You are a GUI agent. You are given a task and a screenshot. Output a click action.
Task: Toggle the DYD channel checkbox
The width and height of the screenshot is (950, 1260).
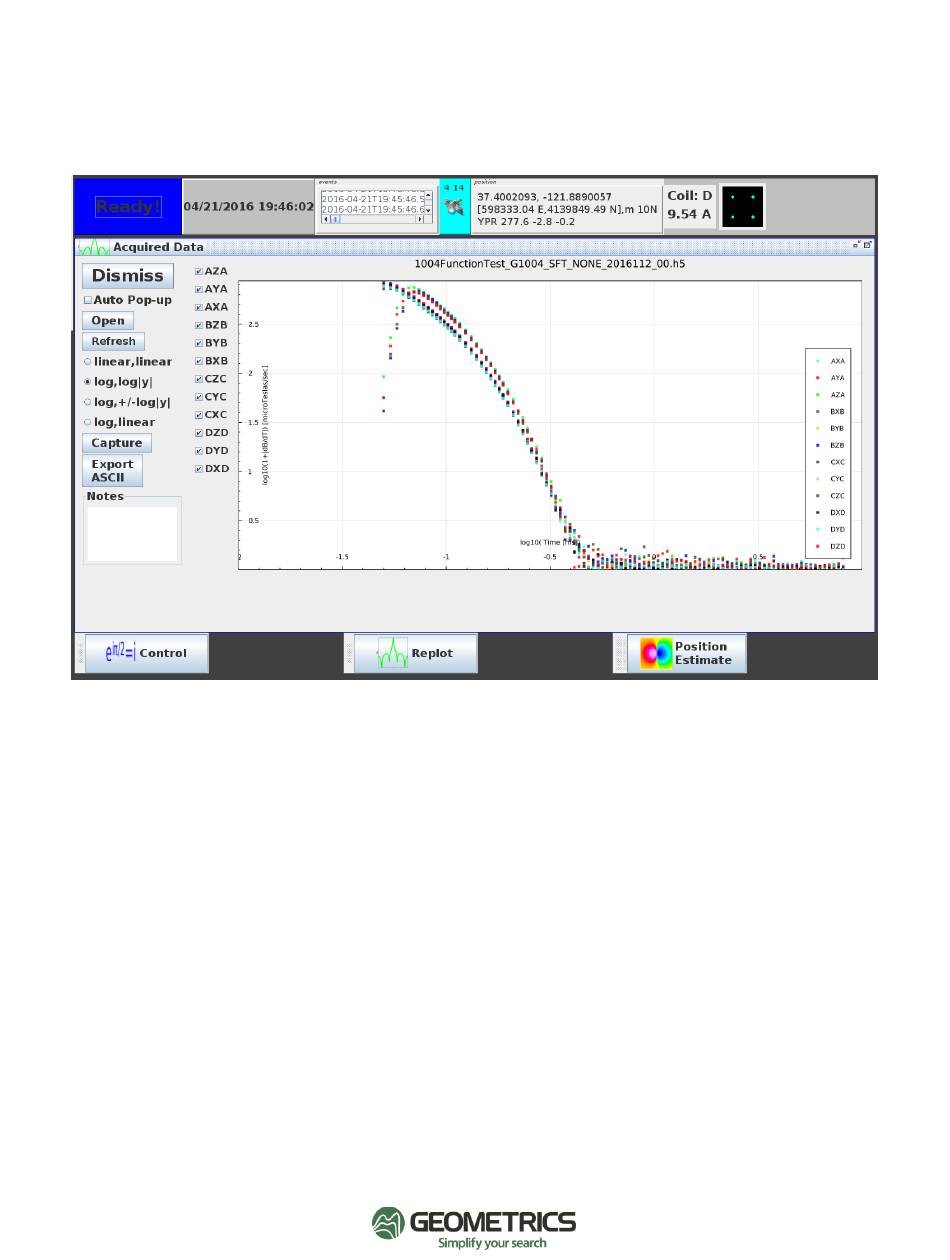199,451
